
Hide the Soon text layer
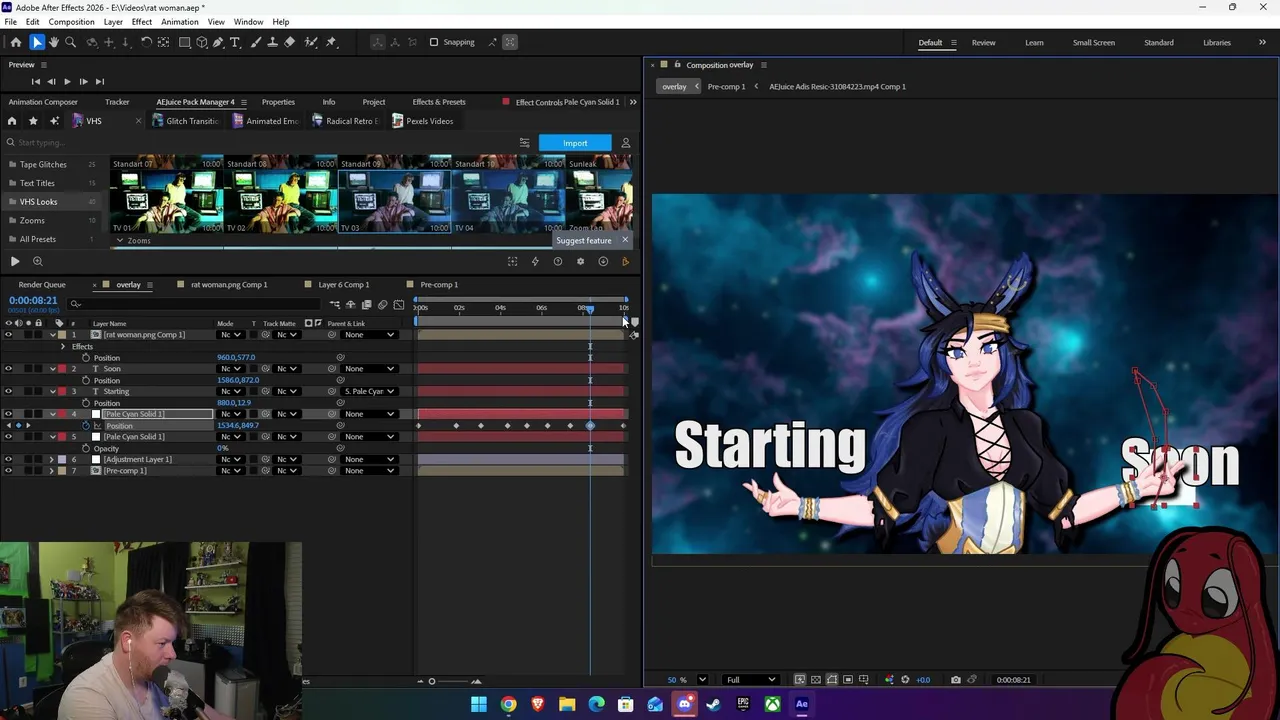tap(8, 369)
